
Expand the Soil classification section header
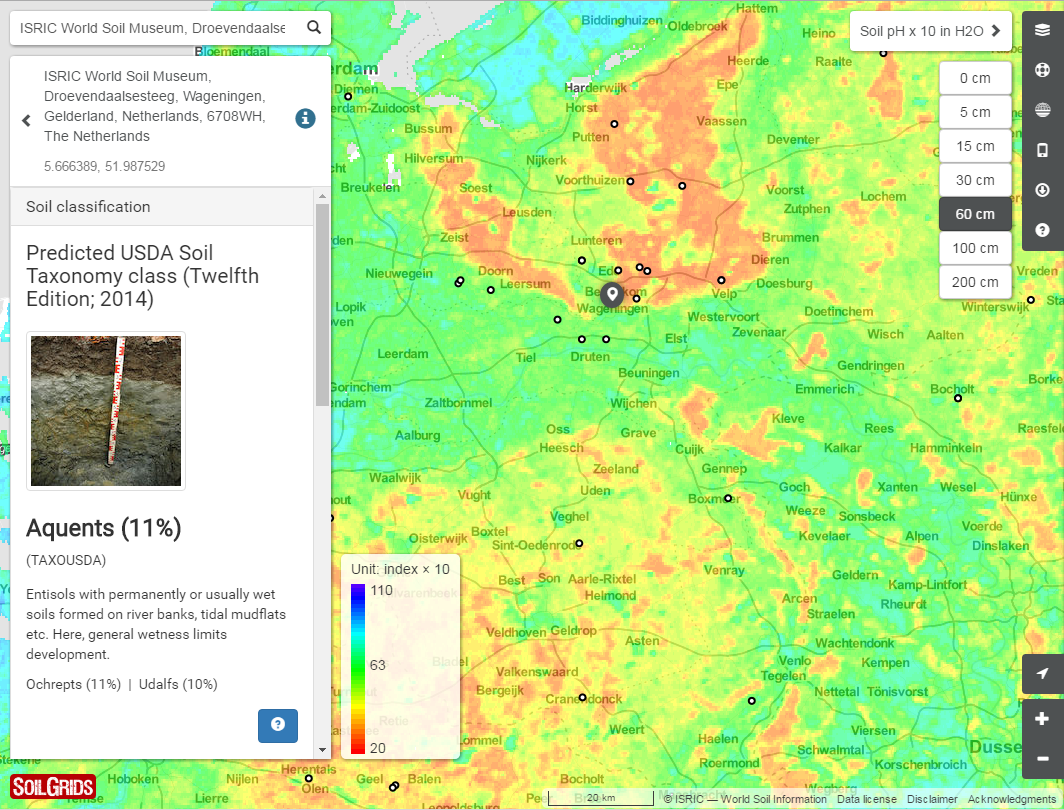pos(160,207)
